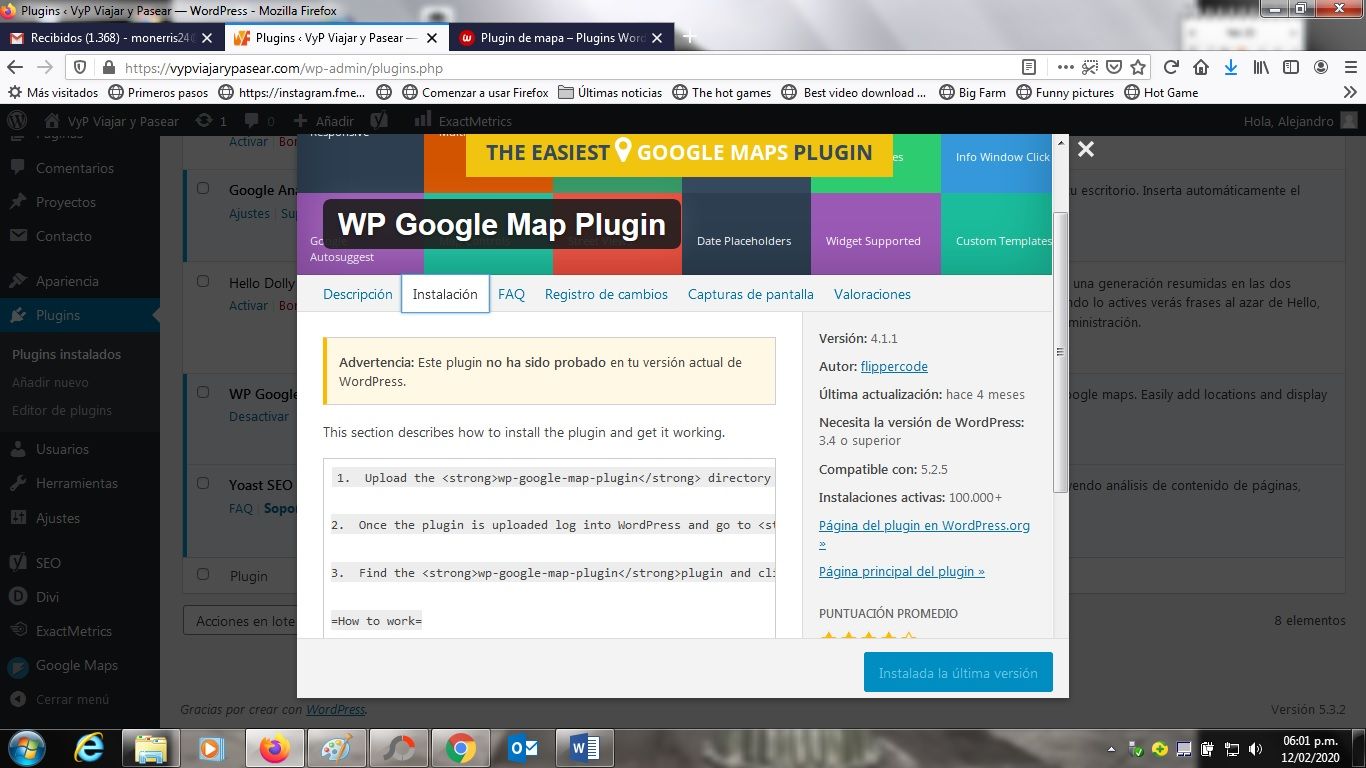Tick the WP Google plugin row checkbox
The height and width of the screenshot is (768, 1366).
203,392
